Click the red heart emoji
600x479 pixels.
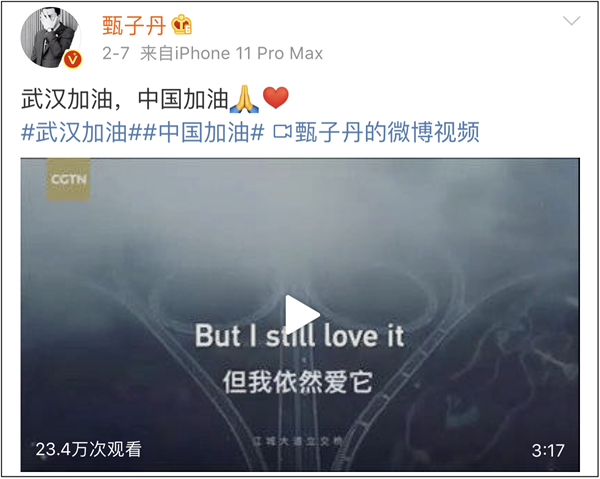[276, 98]
